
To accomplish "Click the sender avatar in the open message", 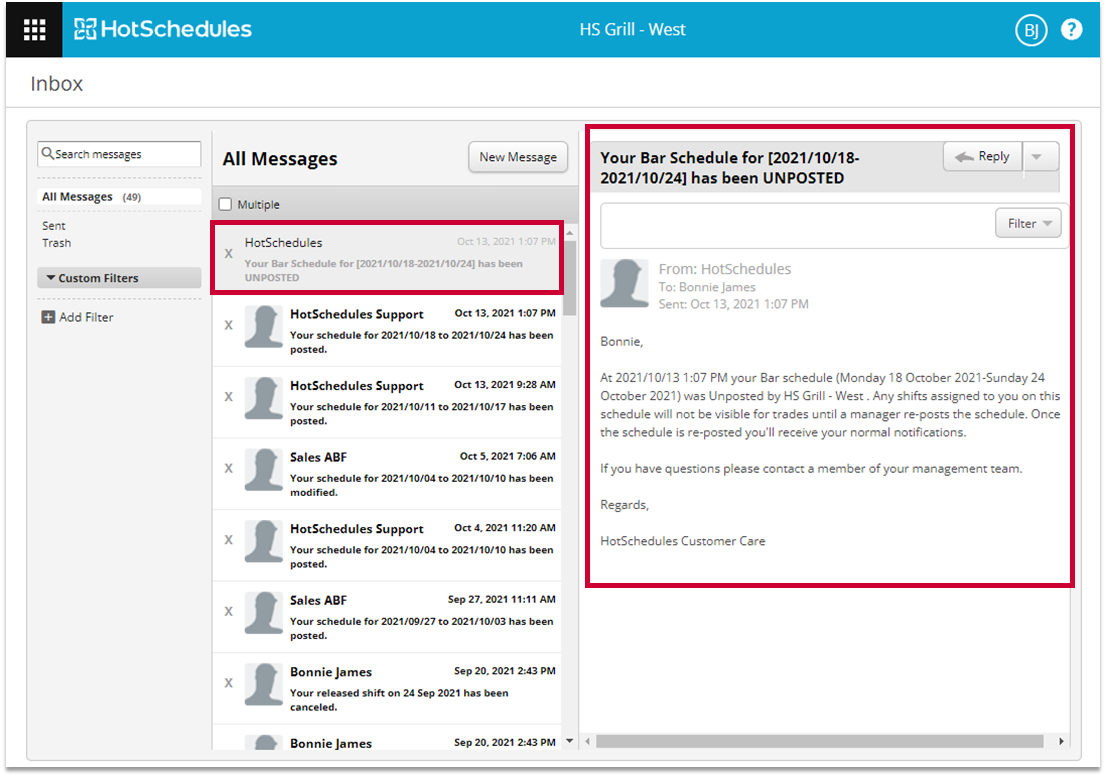I will pyautogui.click(x=624, y=284).
